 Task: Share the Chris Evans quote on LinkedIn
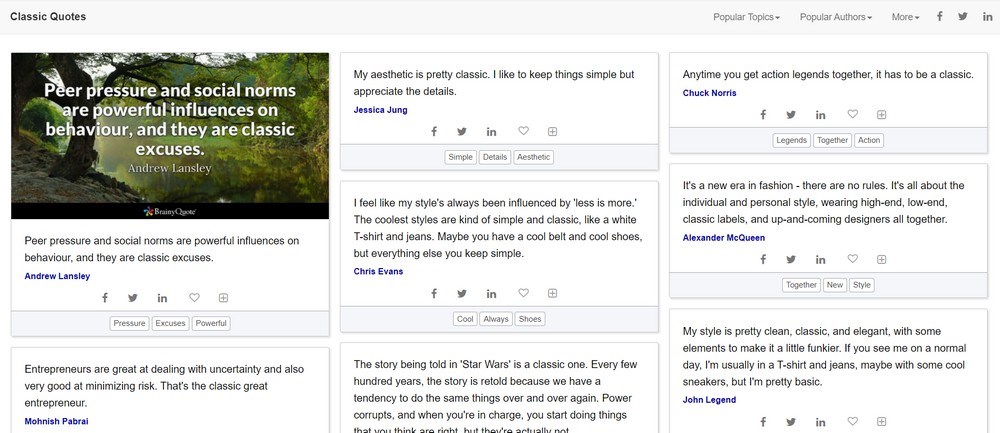coord(491,293)
